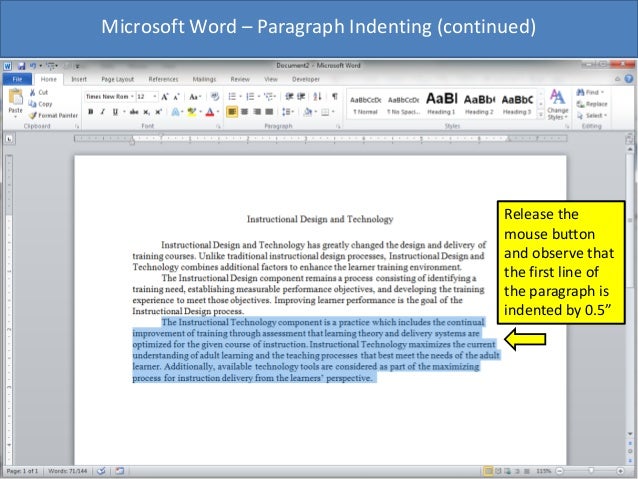This screenshot has height=479, width=638.
Task: Switch to Print Layout view in status bar
Action: (x=488, y=471)
